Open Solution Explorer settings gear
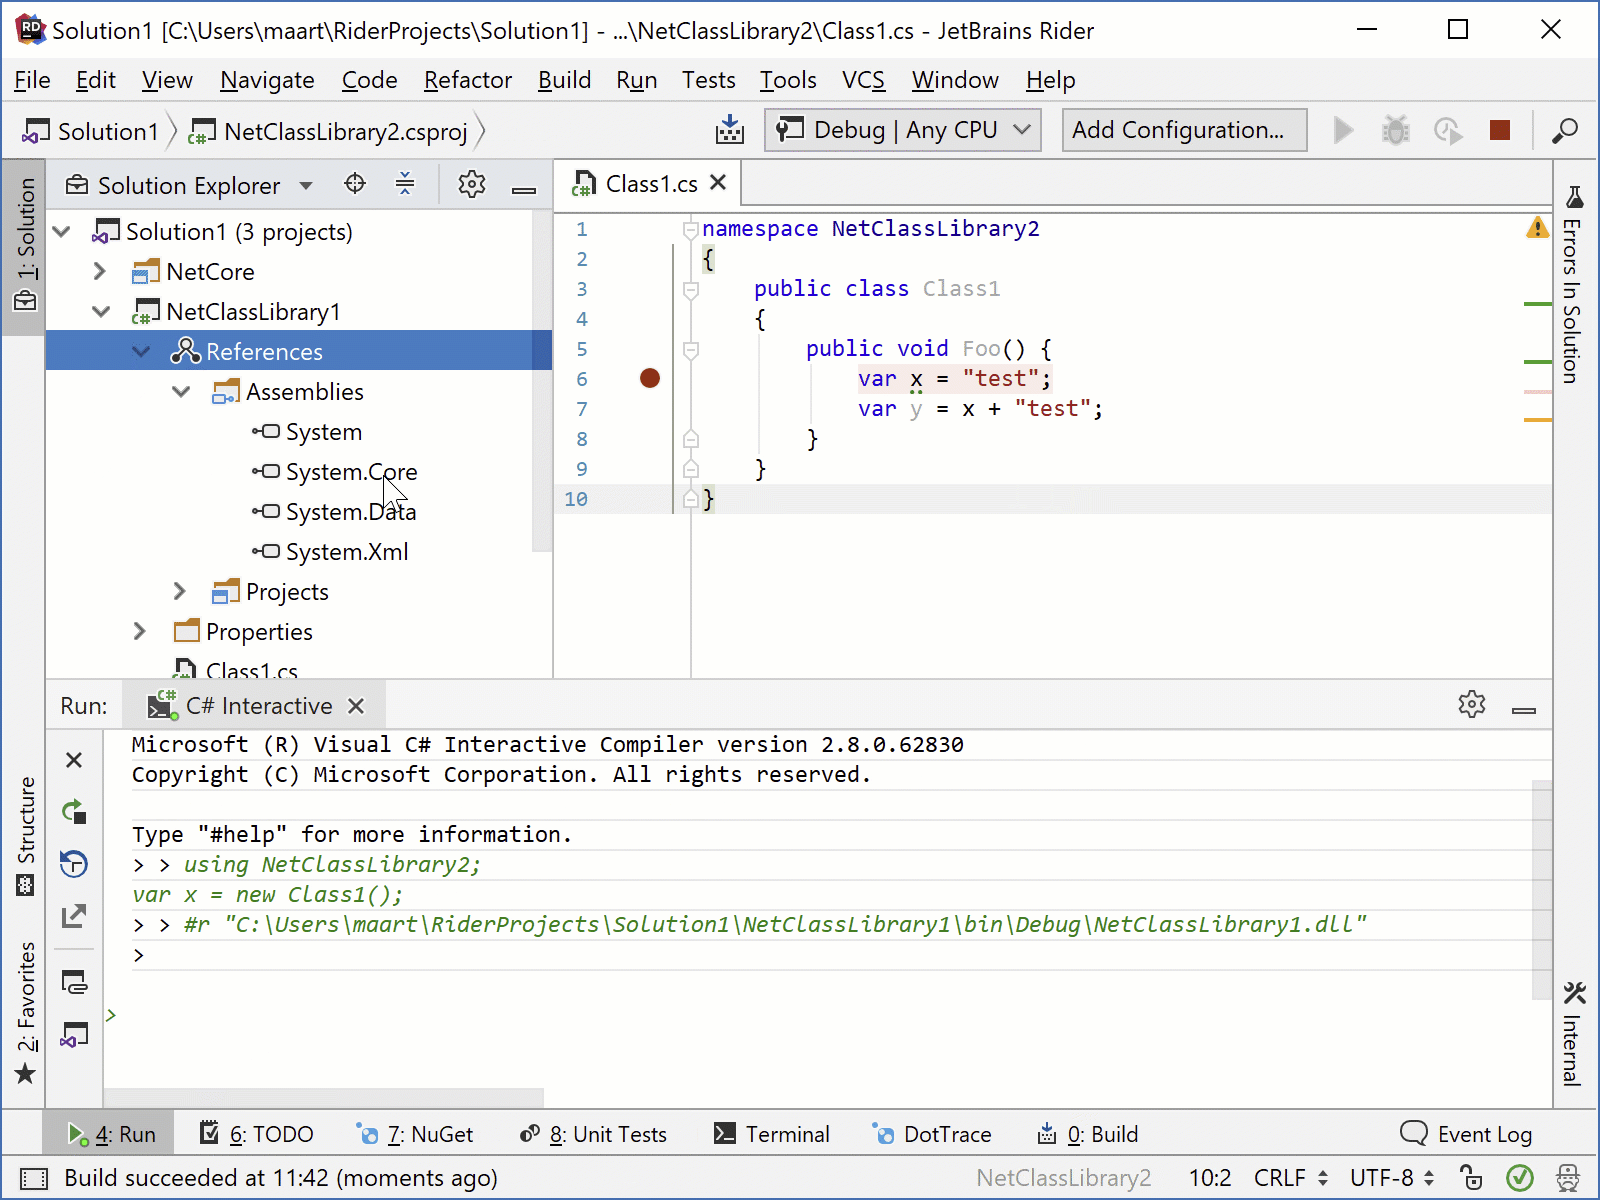This screenshot has height=1200, width=1600. tap(471, 184)
